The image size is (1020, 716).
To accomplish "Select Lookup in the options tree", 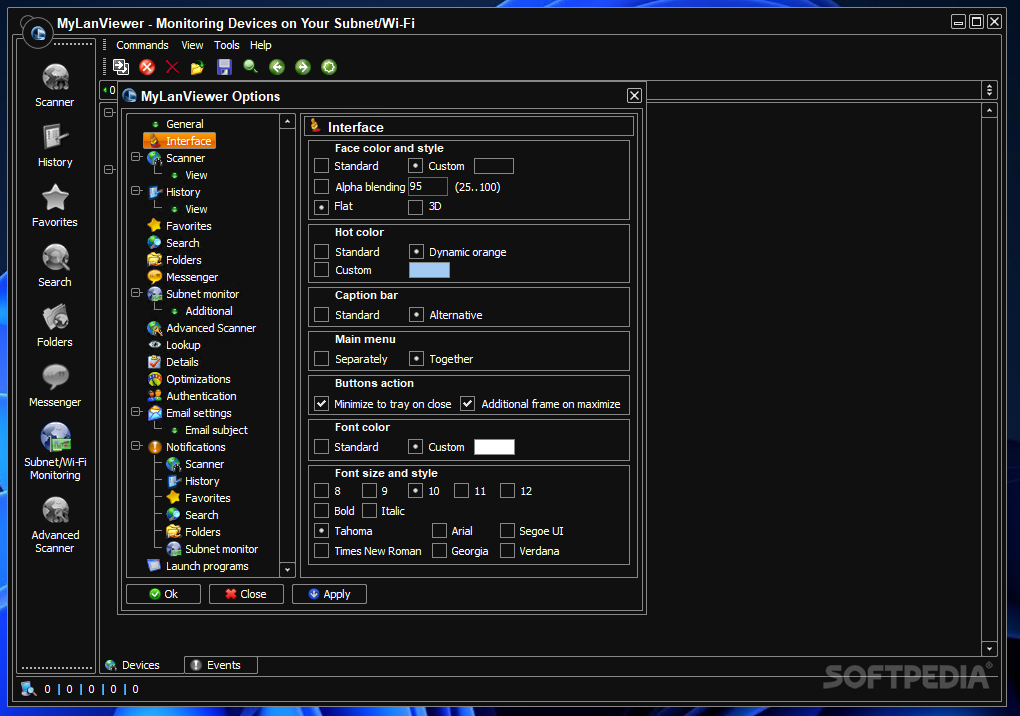I will (x=183, y=345).
